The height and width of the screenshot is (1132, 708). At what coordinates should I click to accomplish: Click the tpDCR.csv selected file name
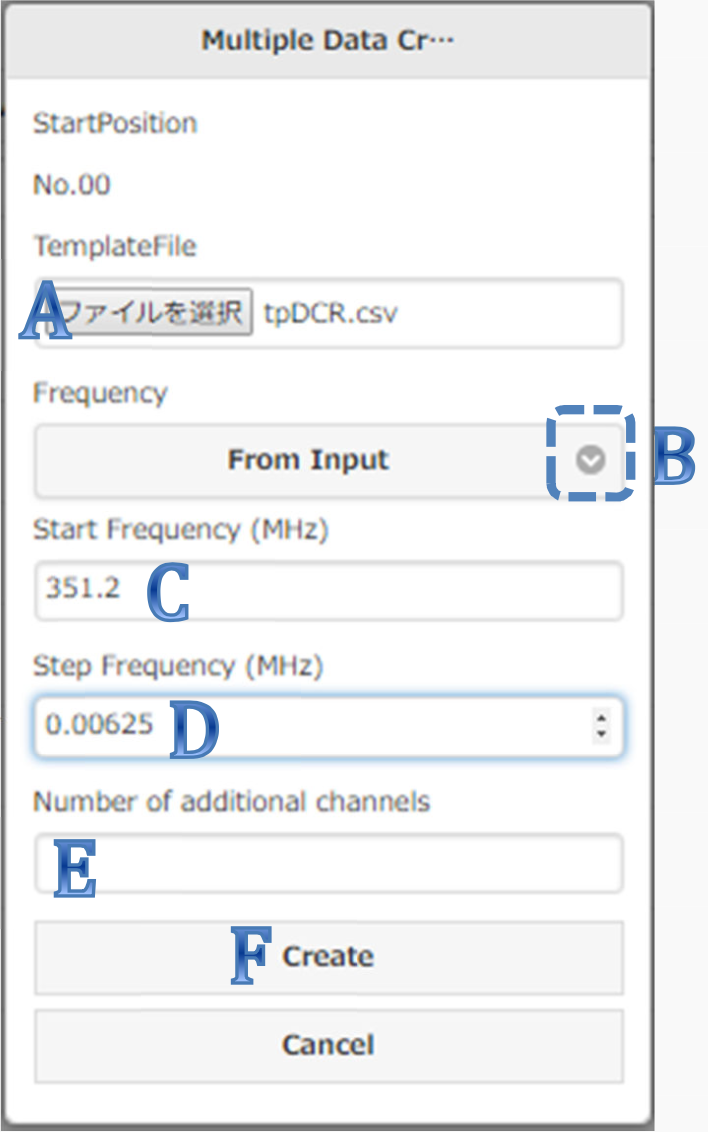[330, 312]
